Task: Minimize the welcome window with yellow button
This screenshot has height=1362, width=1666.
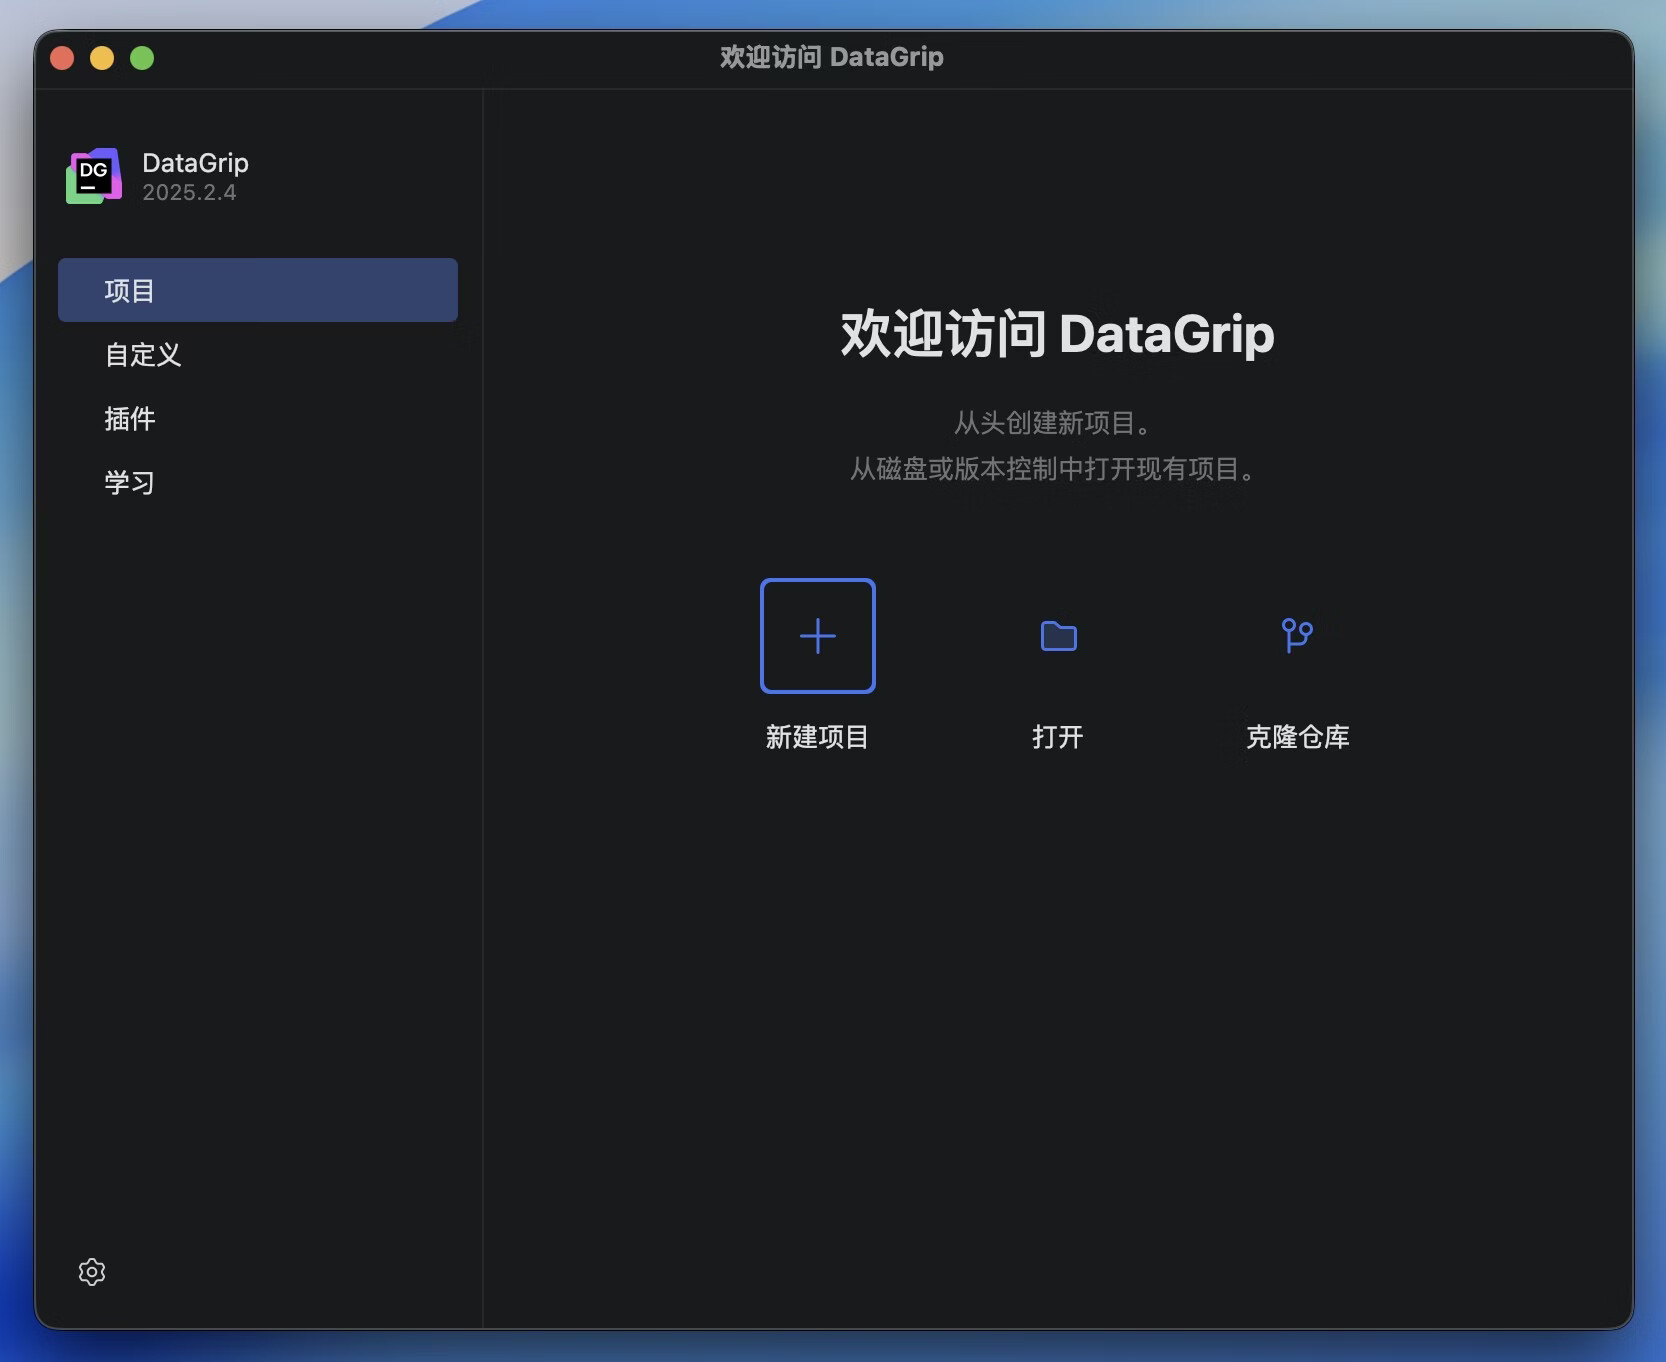Action: (x=102, y=57)
